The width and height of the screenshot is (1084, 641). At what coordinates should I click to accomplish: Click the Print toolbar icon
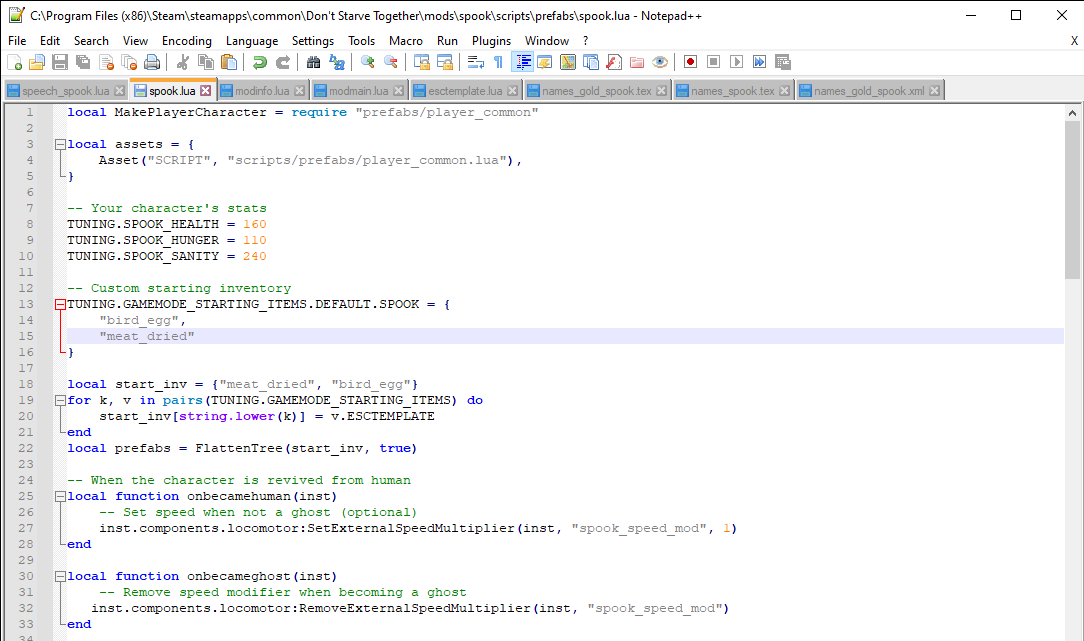tap(151, 62)
